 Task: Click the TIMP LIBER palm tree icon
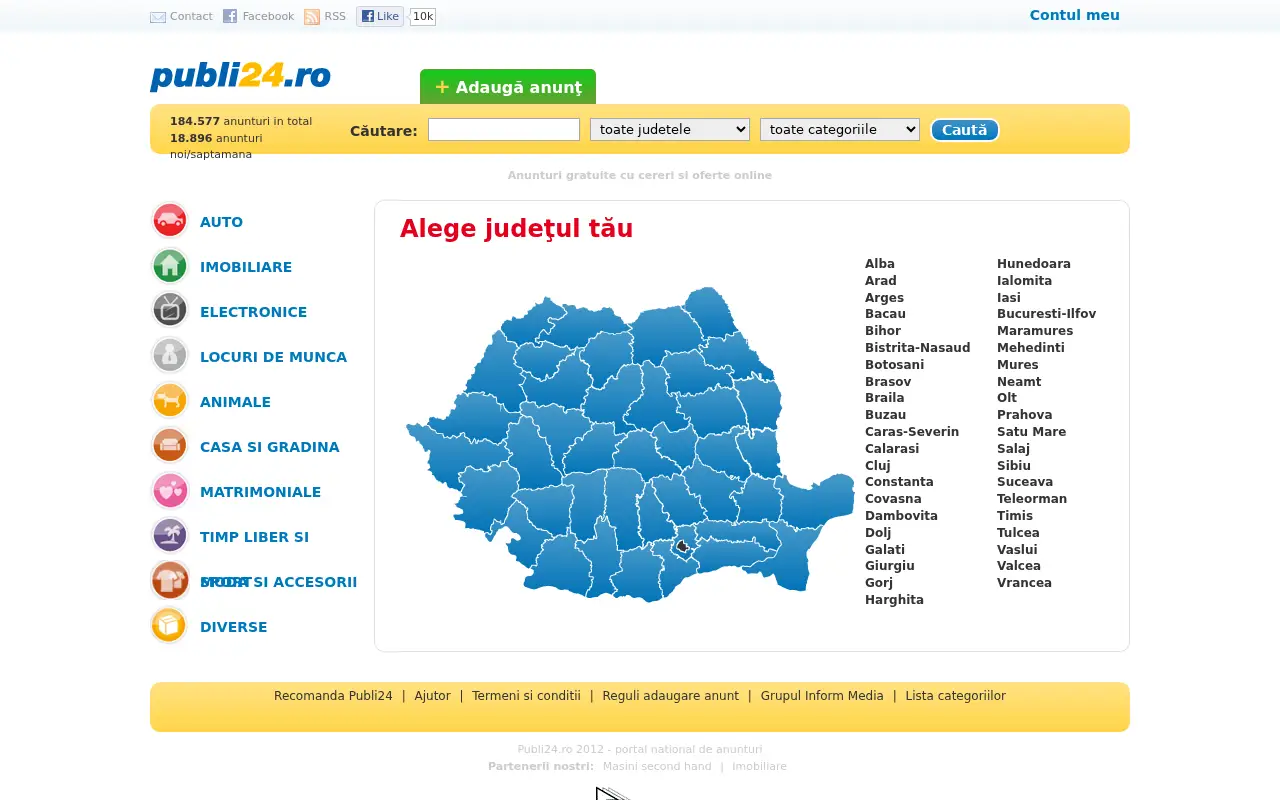tap(170, 535)
